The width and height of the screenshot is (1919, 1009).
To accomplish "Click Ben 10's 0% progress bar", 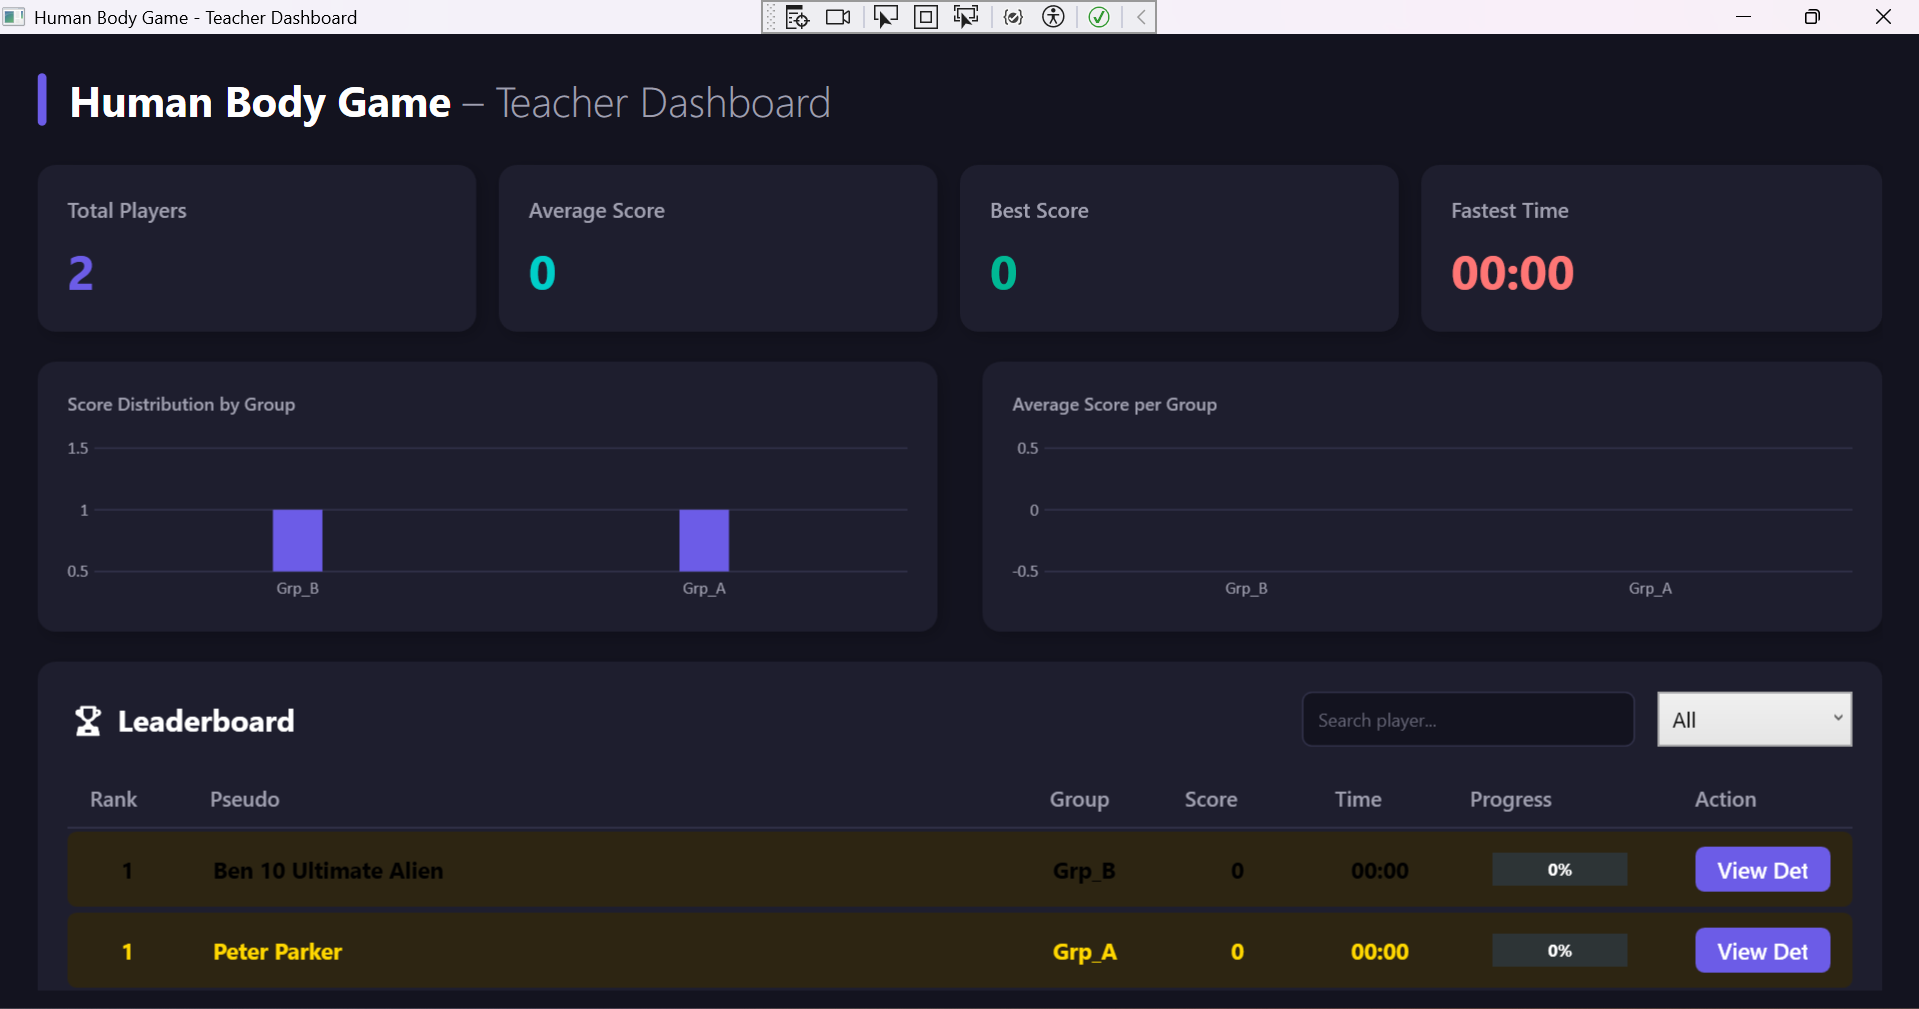I will pyautogui.click(x=1559, y=869).
